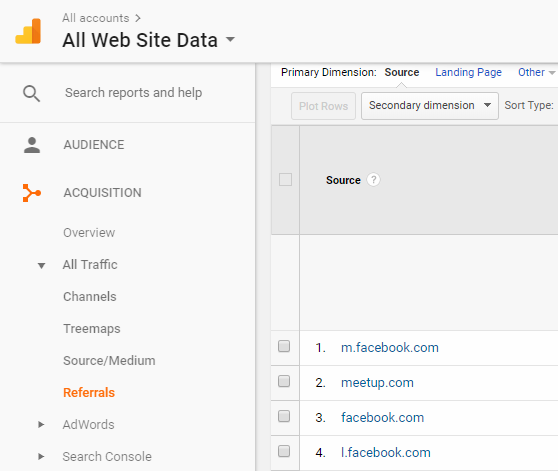Click the Sort Type label

(529, 105)
